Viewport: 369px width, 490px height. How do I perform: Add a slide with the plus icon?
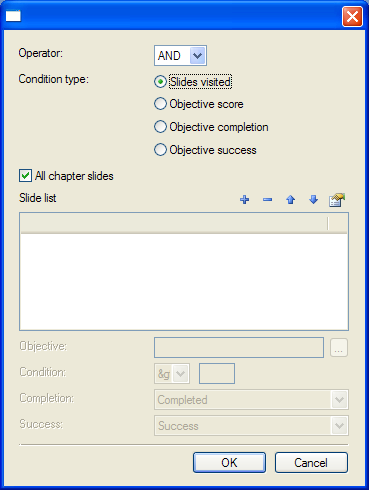245,200
